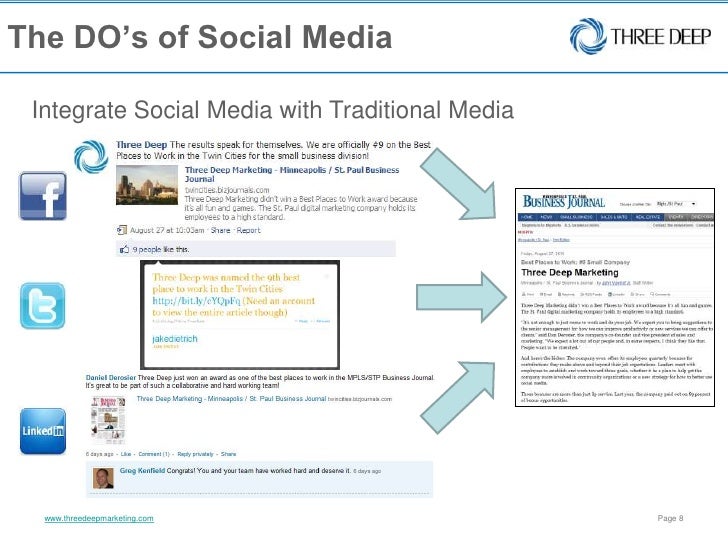
Task: Open www.threedeepmarketing.com footer link
Action: 99,518
